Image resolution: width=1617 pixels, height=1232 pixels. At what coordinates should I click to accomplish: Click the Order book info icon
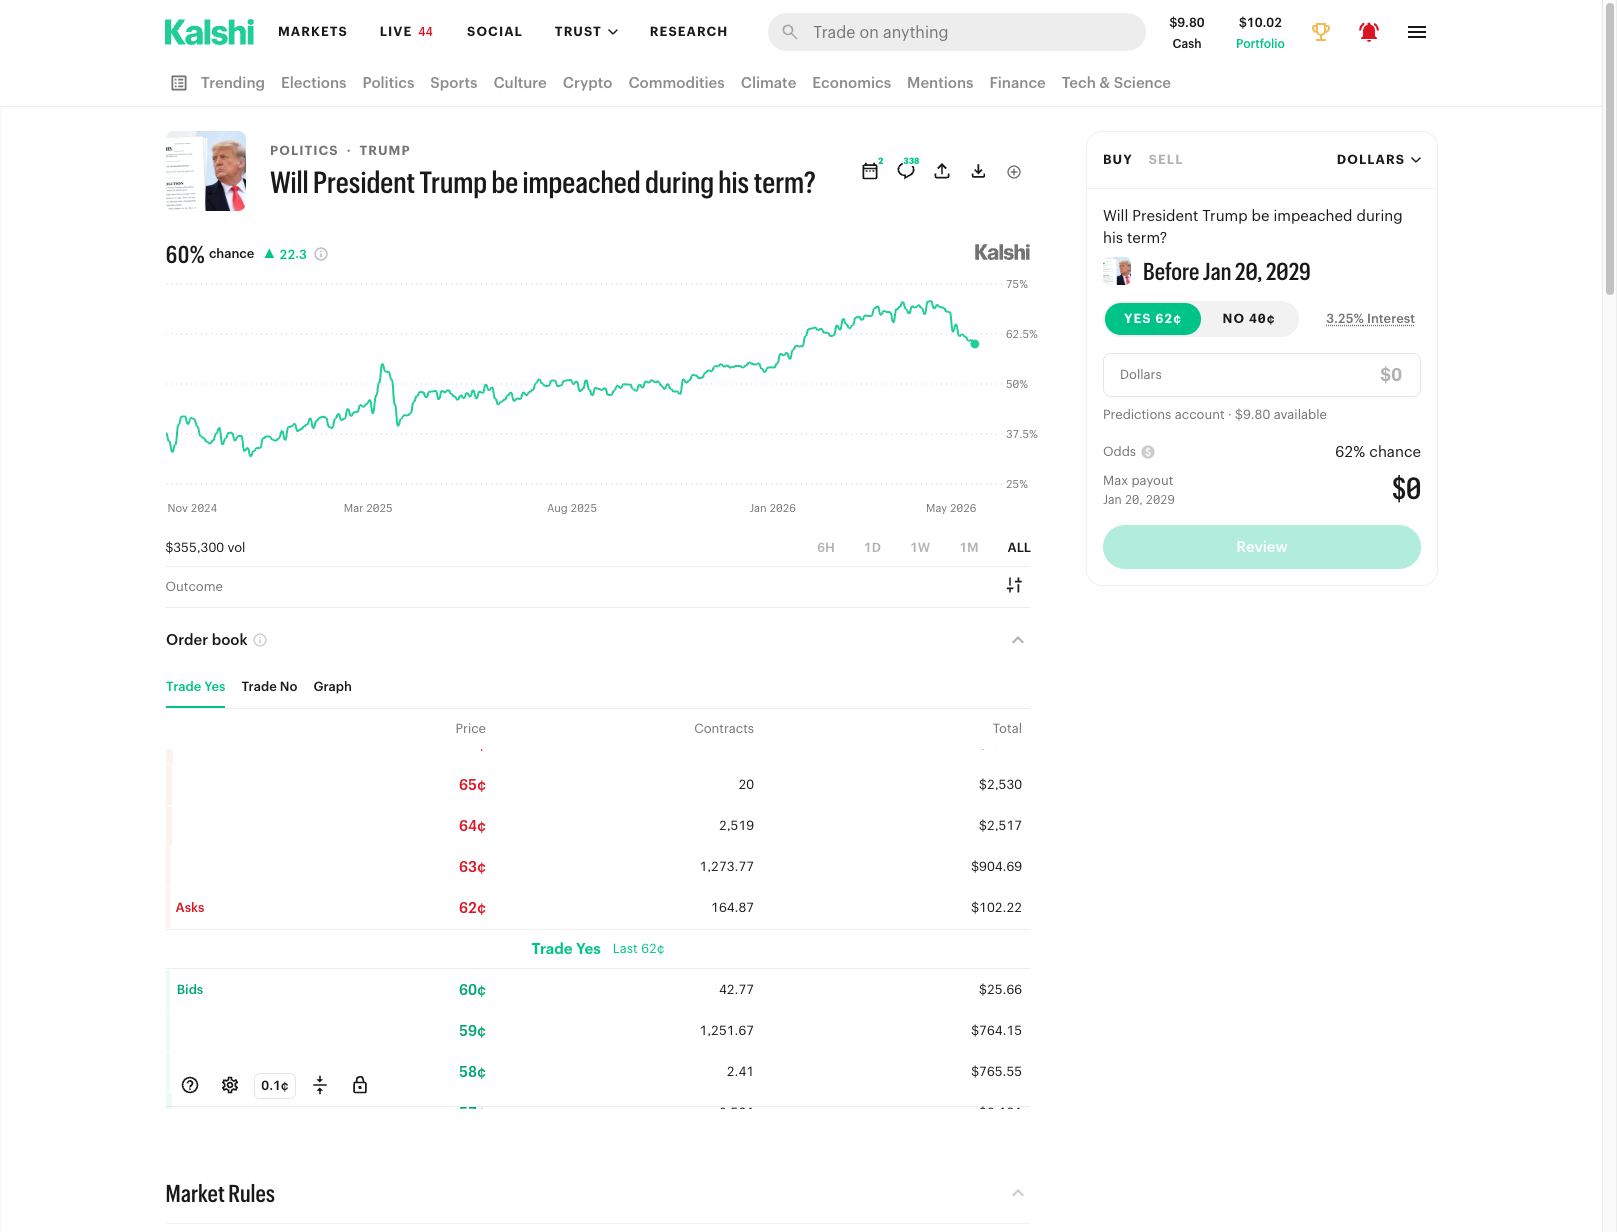pyautogui.click(x=260, y=640)
